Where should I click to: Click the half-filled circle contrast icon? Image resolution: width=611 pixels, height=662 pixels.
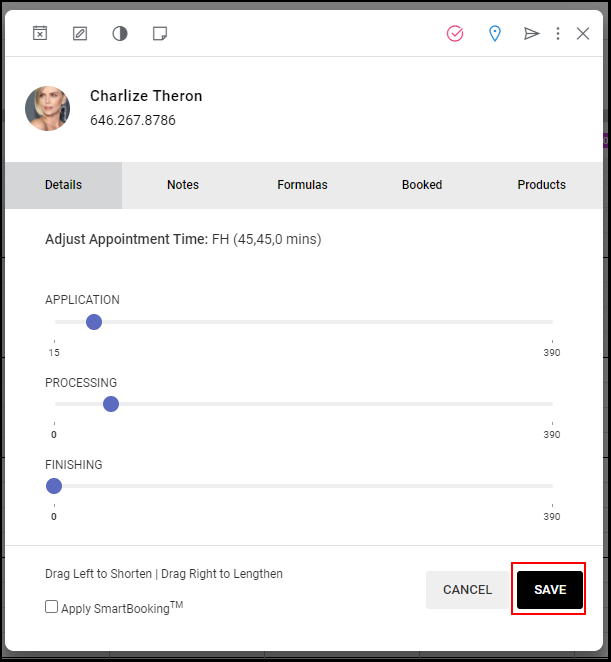tap(120, 33)
